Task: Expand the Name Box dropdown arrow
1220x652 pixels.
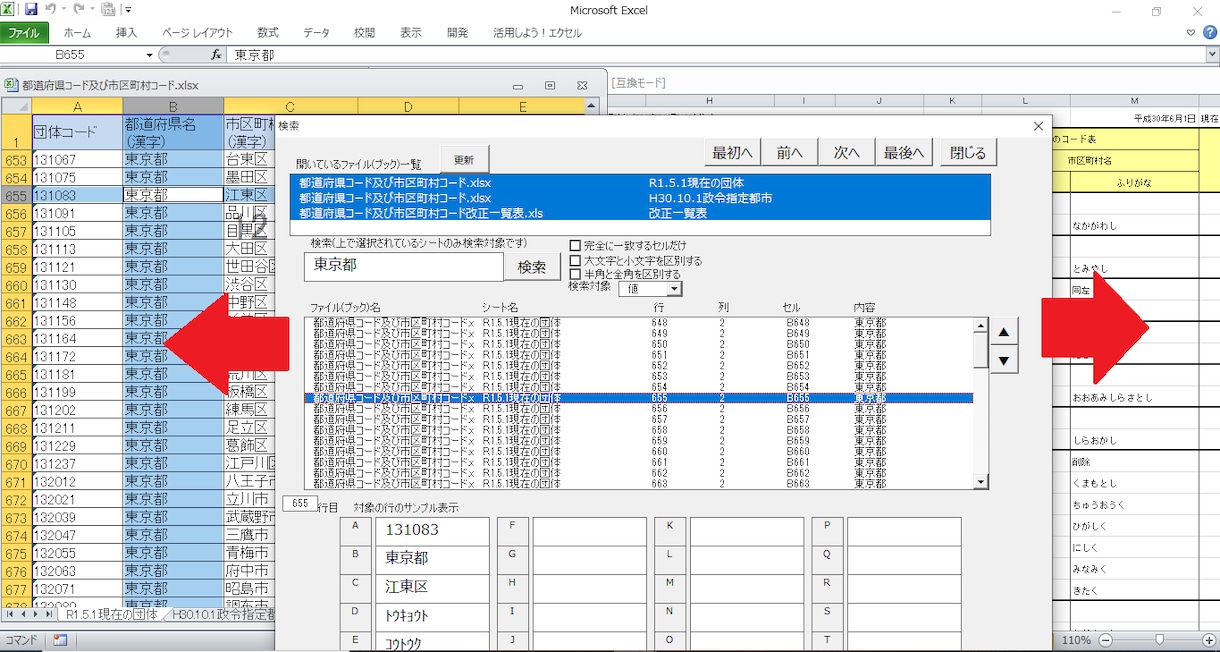Action: tap(150, 55)
